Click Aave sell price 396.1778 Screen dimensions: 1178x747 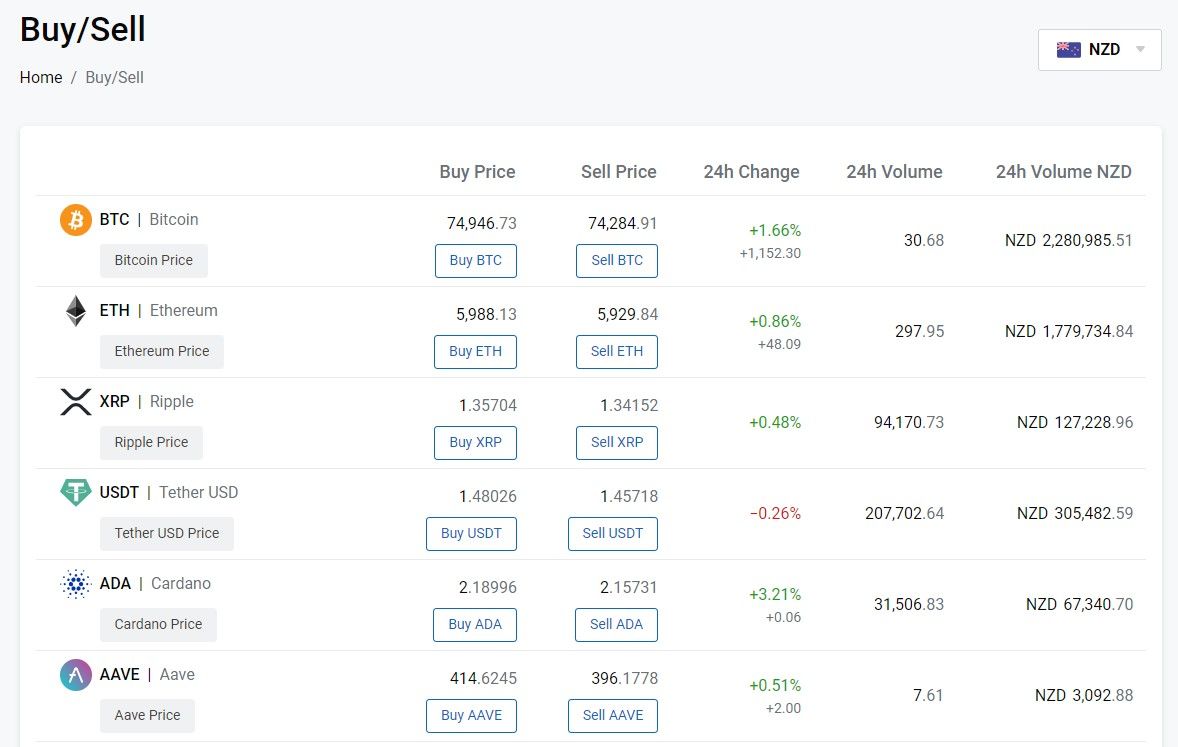tap(624, 679)
